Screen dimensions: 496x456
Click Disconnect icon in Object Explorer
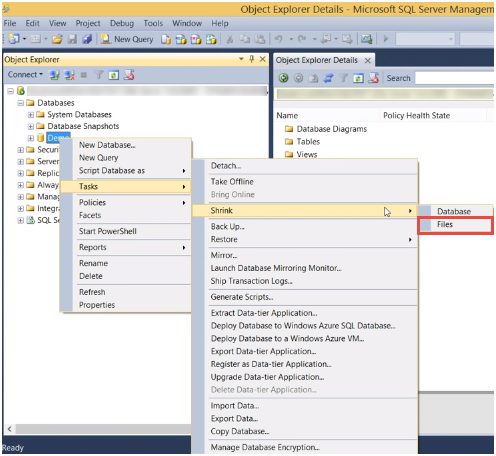(x=69, y=75)
